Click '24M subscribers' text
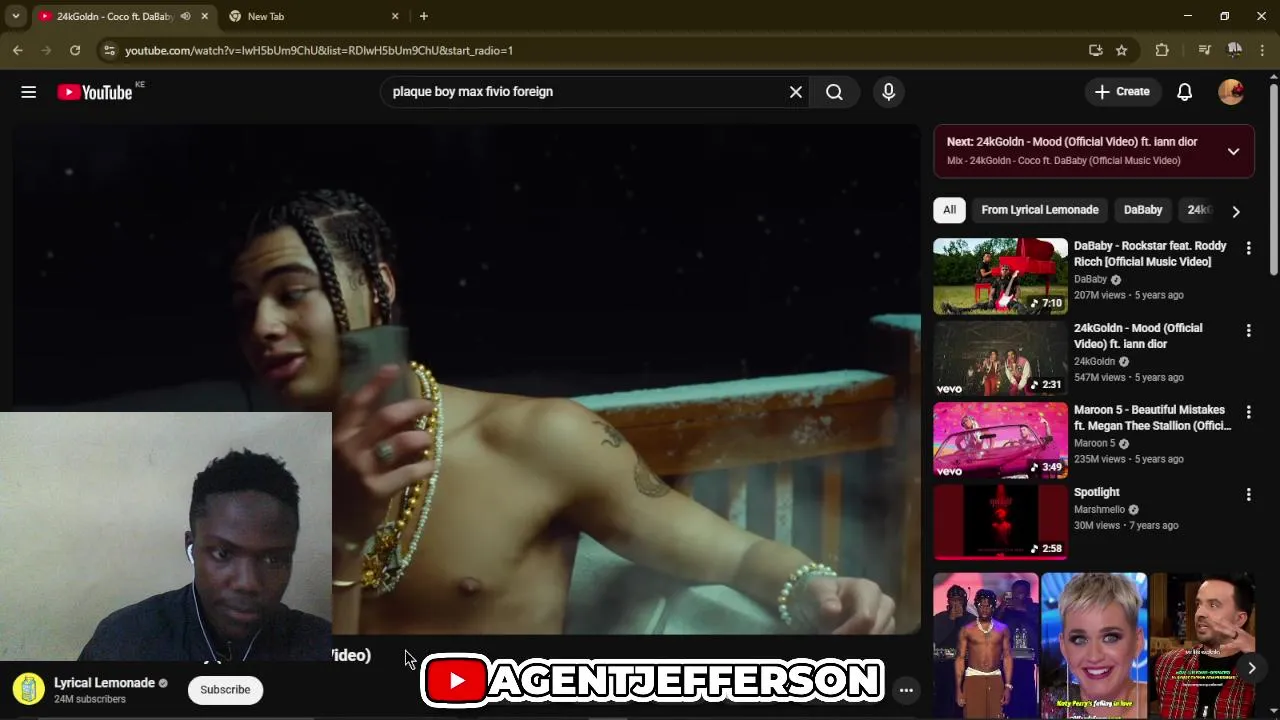1280x720 pixels. tap(90, 699)
